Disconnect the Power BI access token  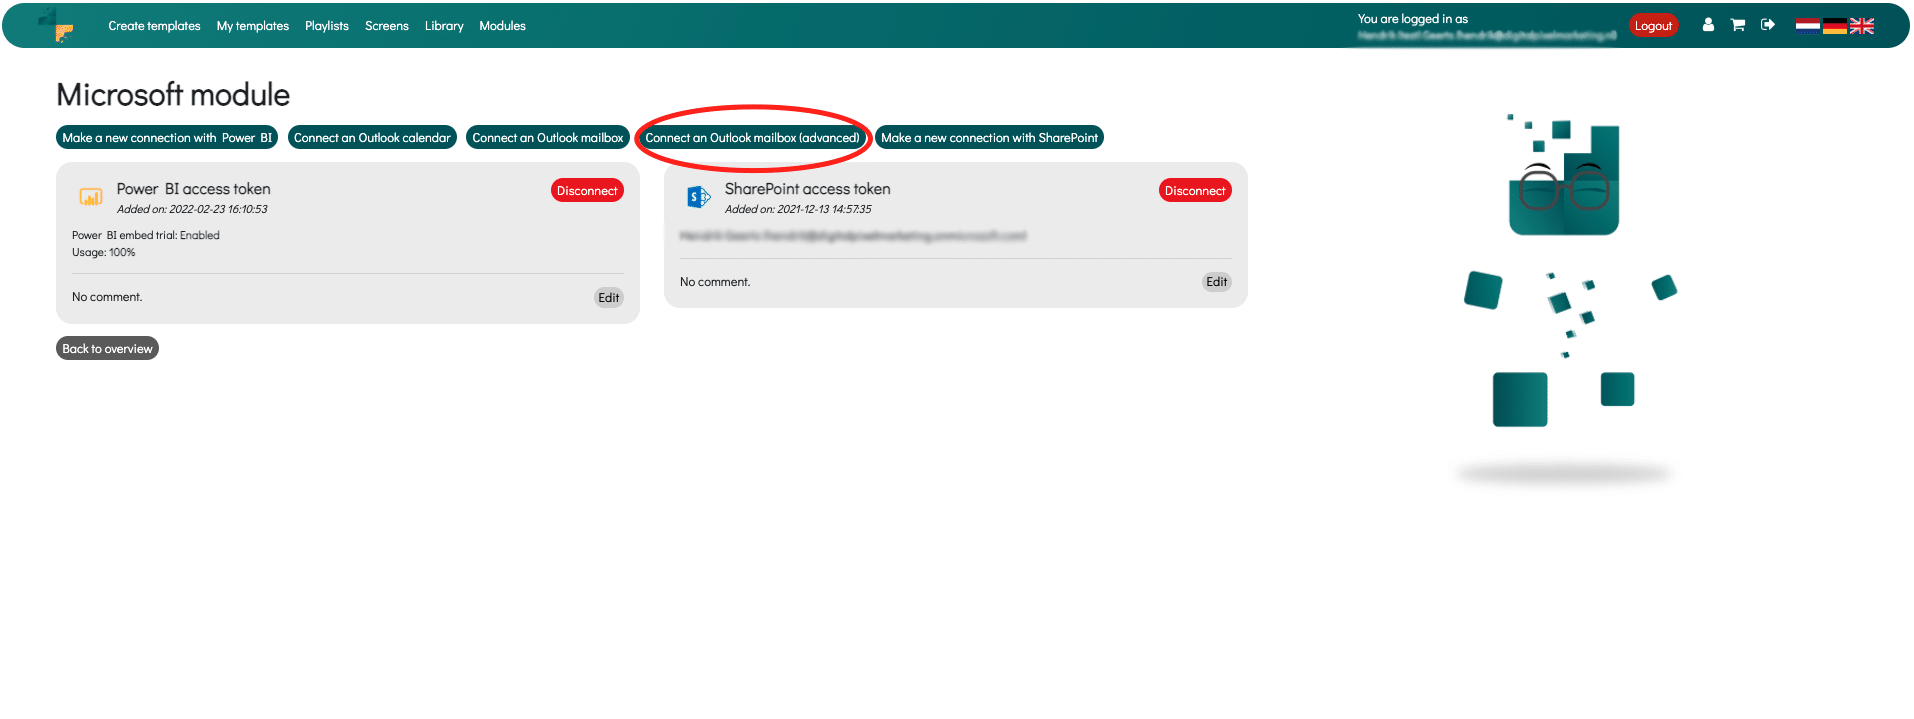(587, 191)
